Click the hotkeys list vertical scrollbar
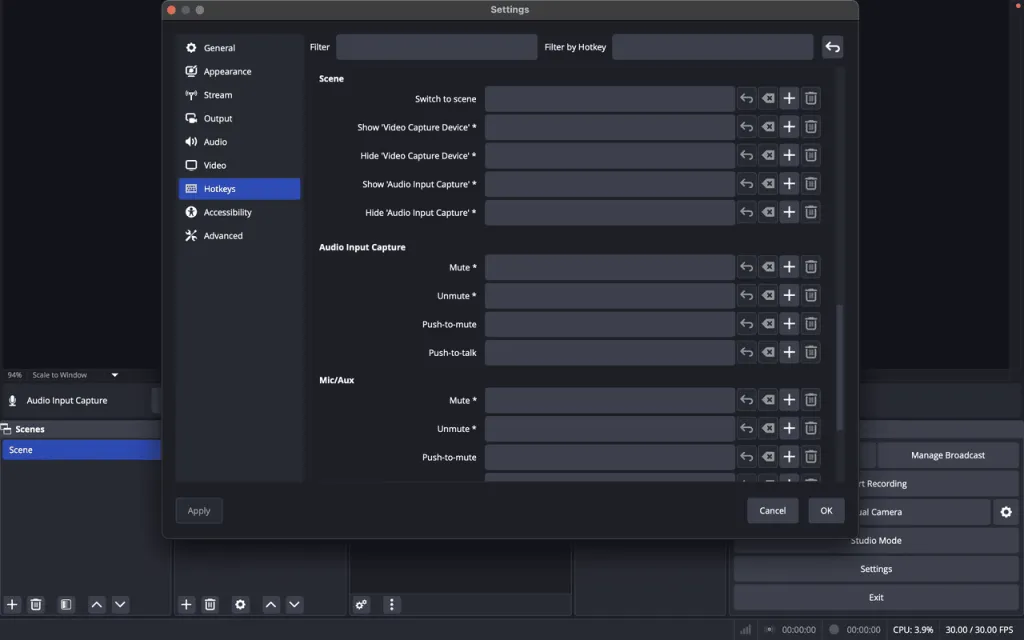The height and width of the screenshot is (640, 1024). (x=839, y=367)
